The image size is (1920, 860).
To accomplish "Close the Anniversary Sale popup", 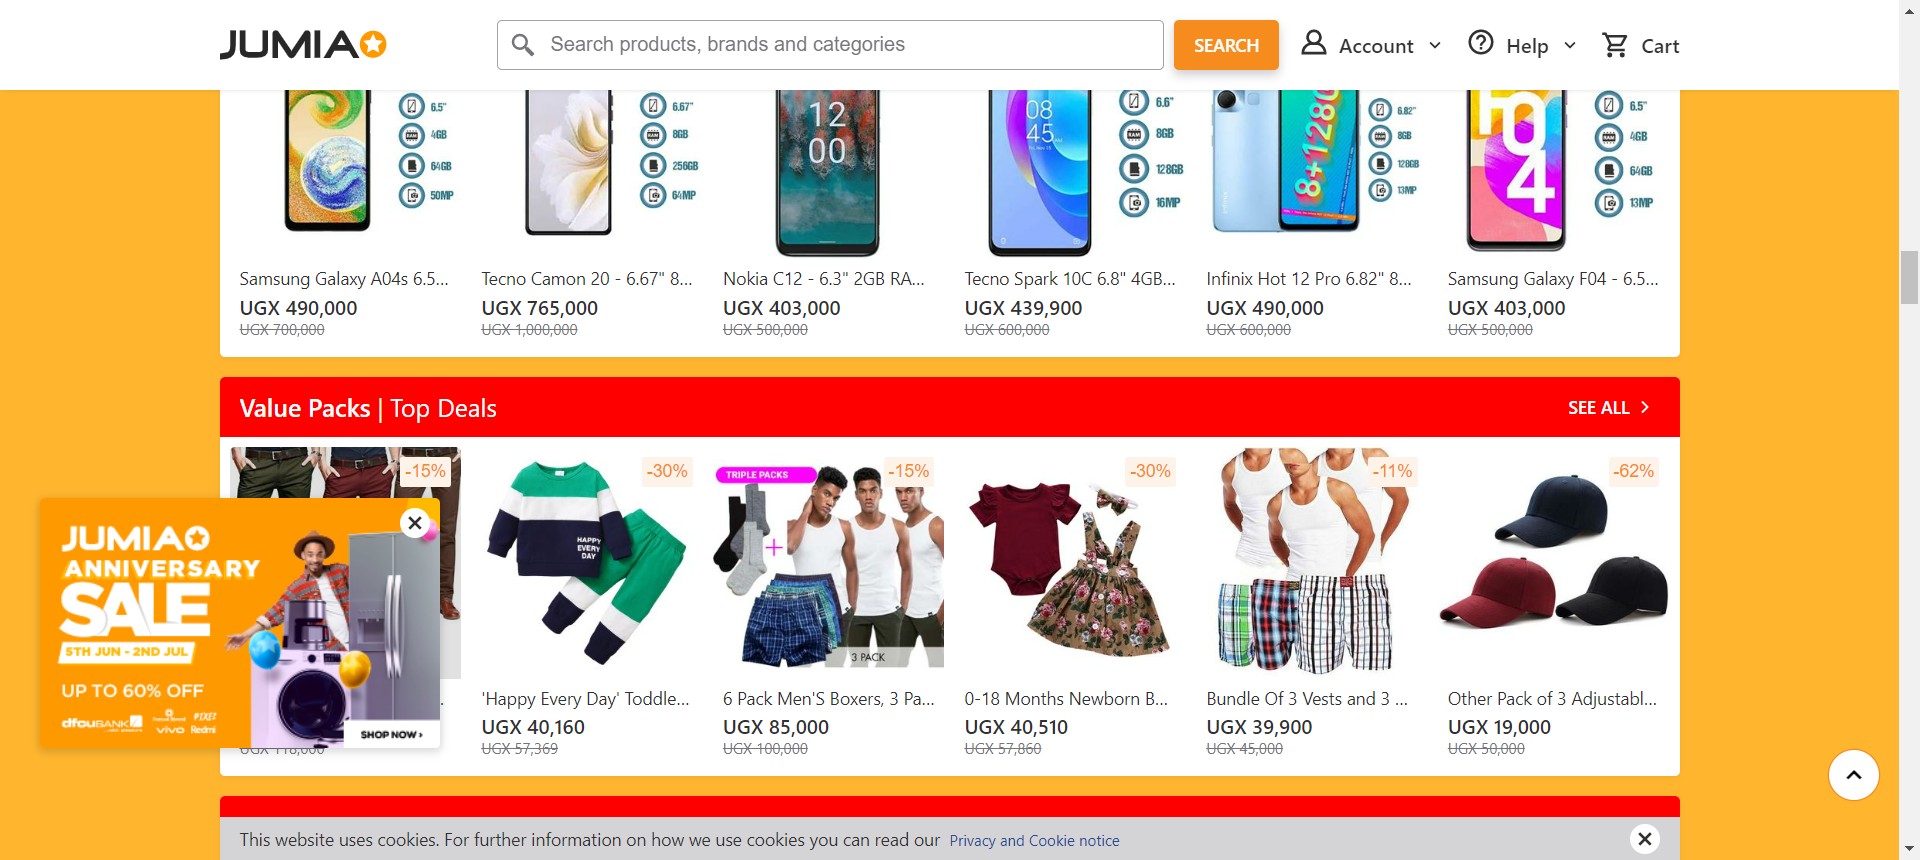I will coord(415,523).
